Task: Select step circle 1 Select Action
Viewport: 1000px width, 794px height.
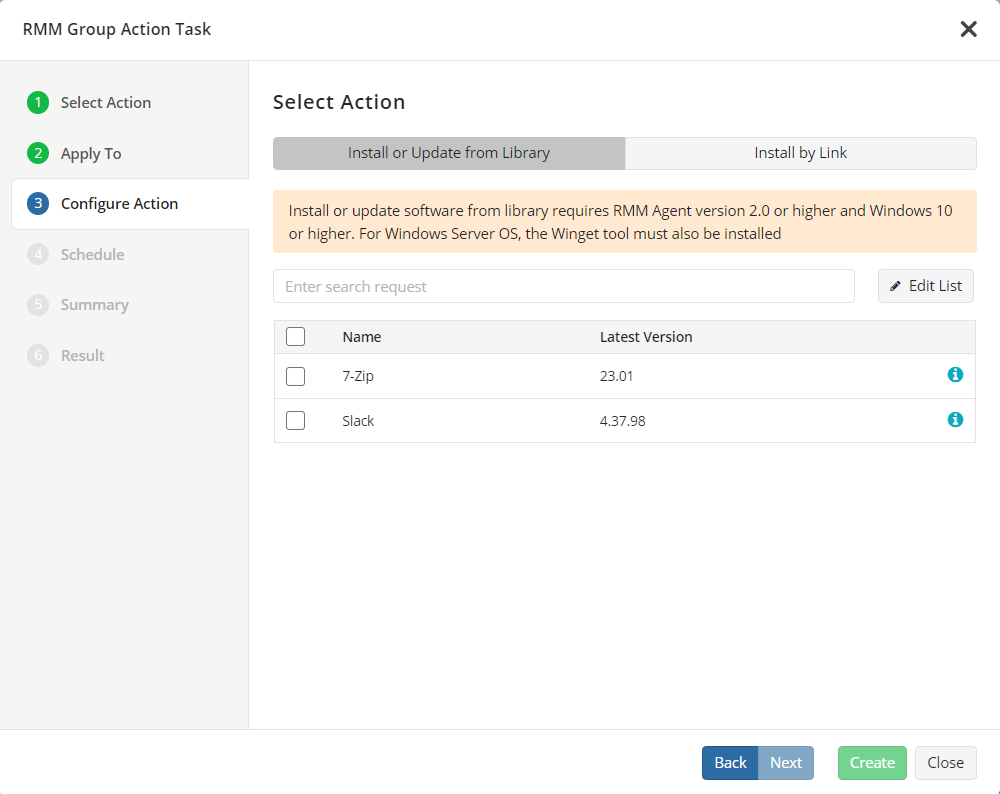Action: (x=37, y=102)
